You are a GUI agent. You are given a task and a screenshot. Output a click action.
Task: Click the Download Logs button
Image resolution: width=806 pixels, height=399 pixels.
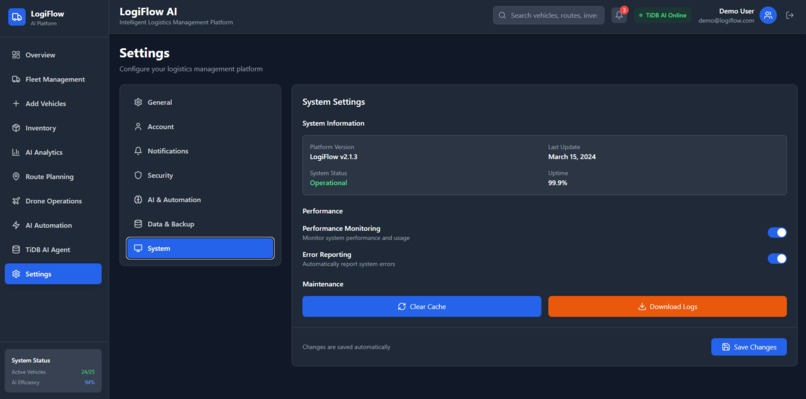coord(667,306)
